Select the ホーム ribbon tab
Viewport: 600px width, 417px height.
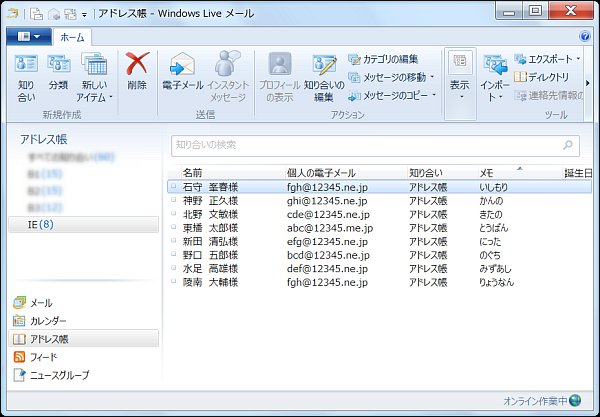[72, 37]
